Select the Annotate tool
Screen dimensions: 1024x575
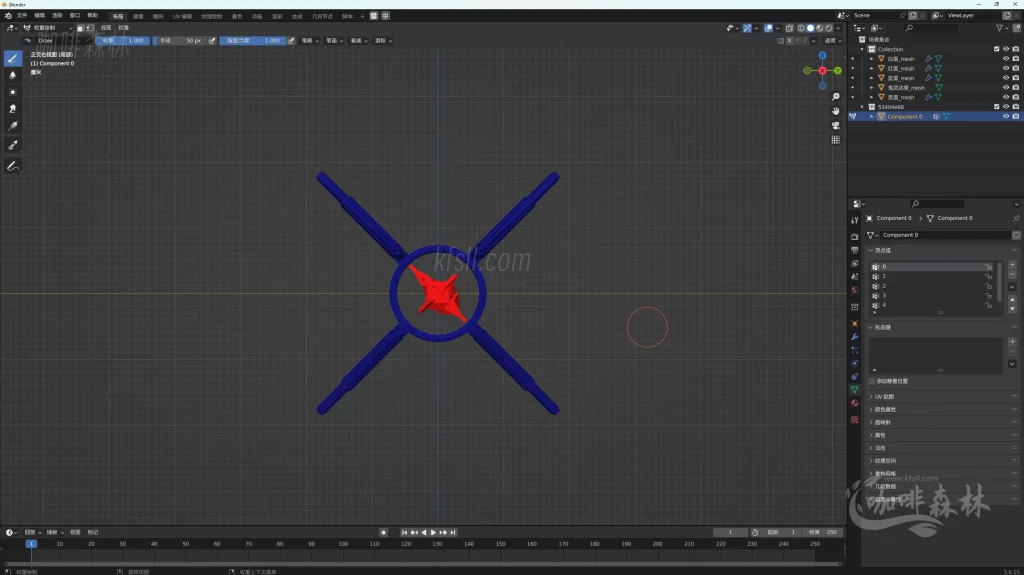pyautogui.click(x=13, y=165)
